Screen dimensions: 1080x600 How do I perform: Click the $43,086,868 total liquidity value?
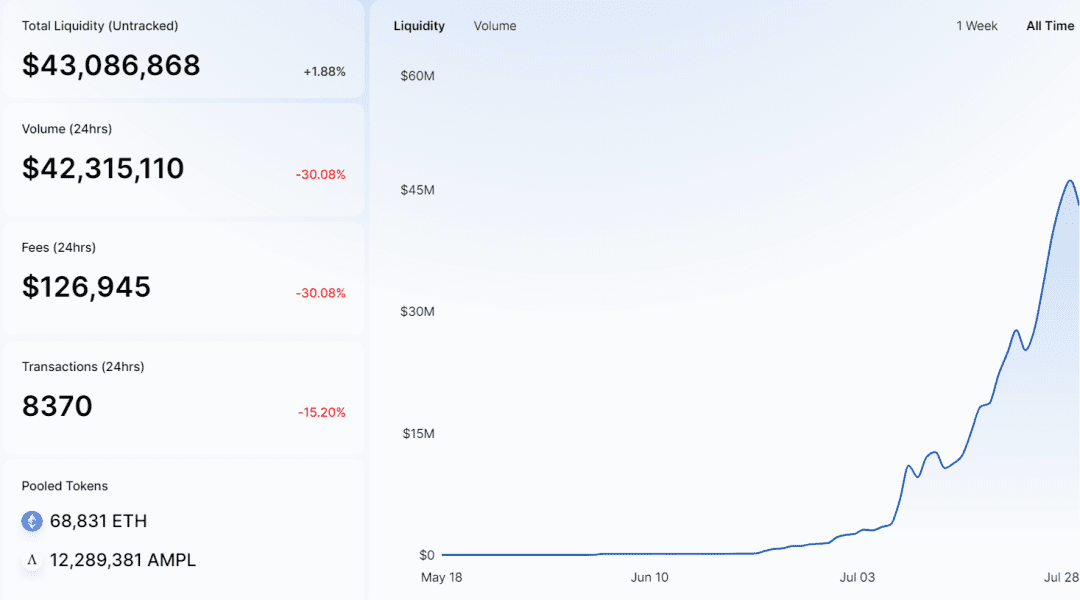coord(111,65)
